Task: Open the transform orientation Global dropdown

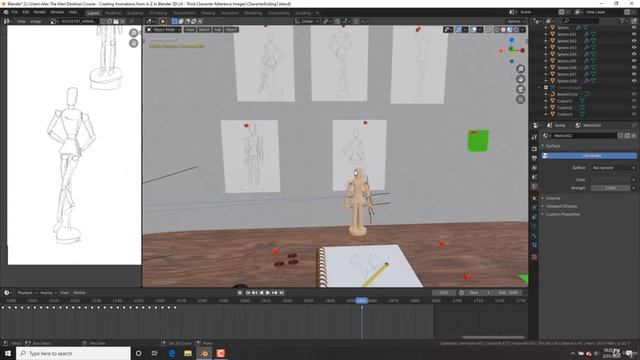Action: click(307, 21)
